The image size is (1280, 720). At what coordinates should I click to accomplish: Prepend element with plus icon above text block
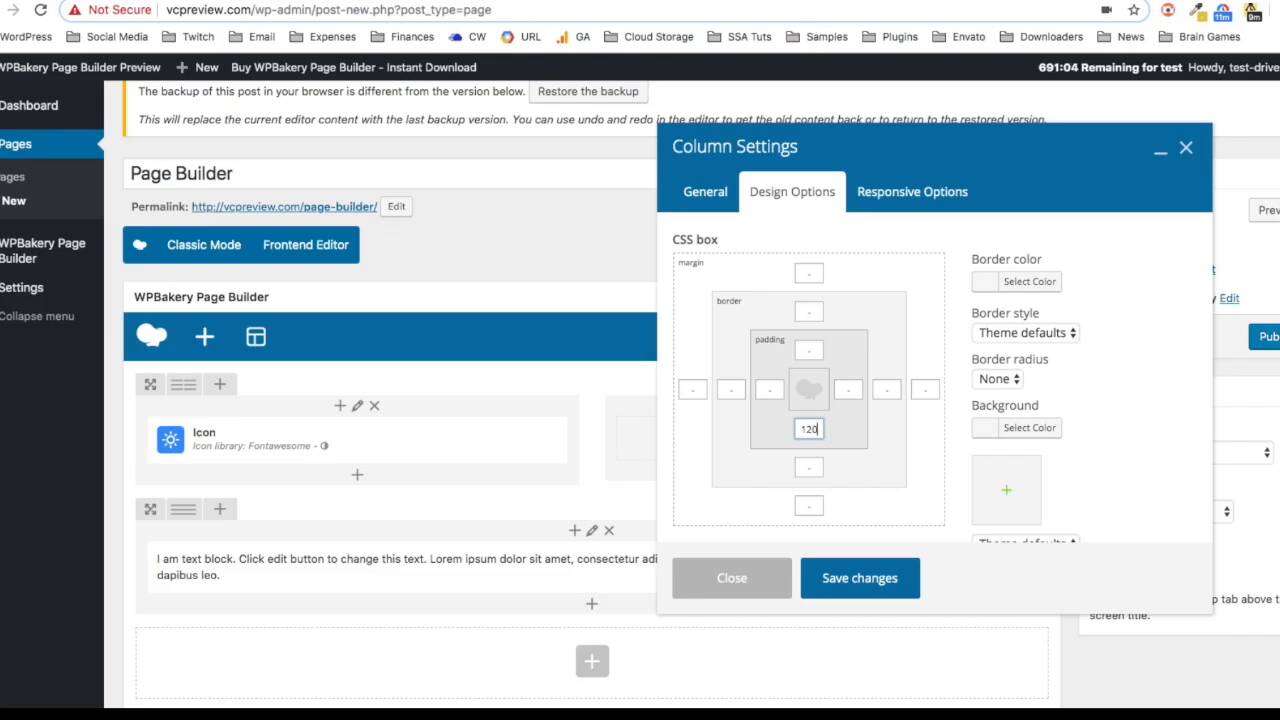click(575, 530)
